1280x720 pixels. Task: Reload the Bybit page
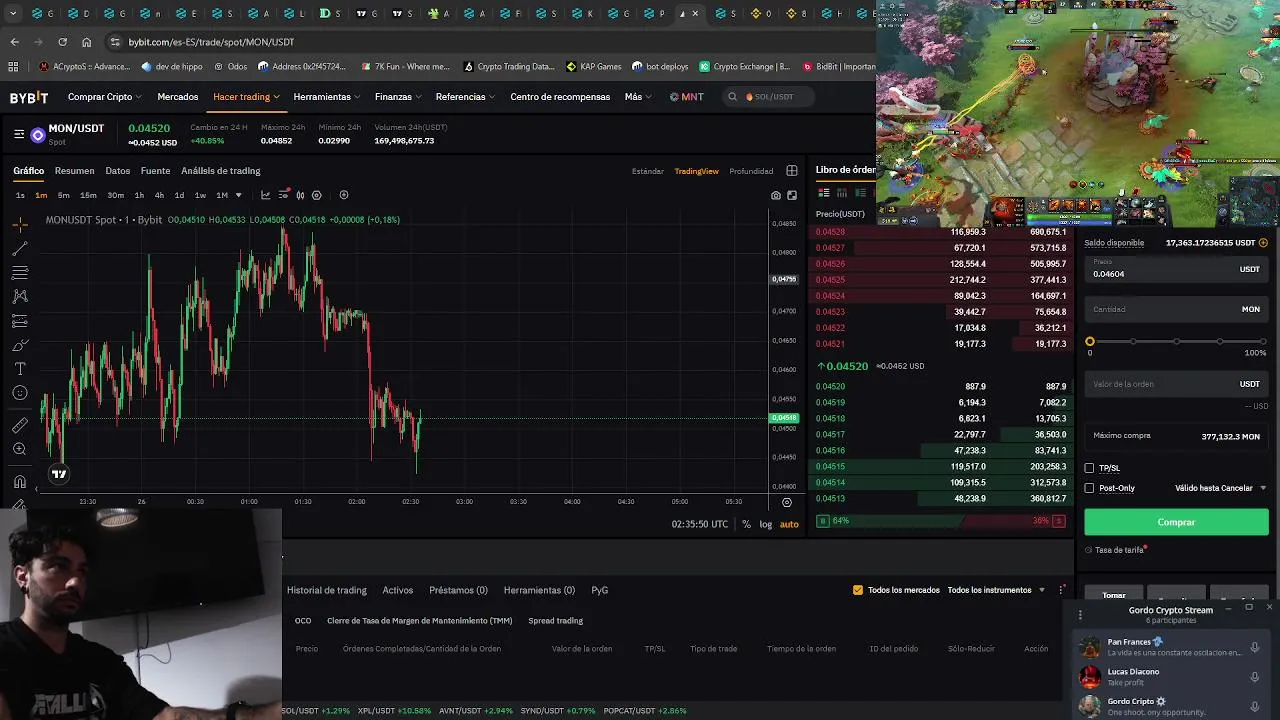62,42
